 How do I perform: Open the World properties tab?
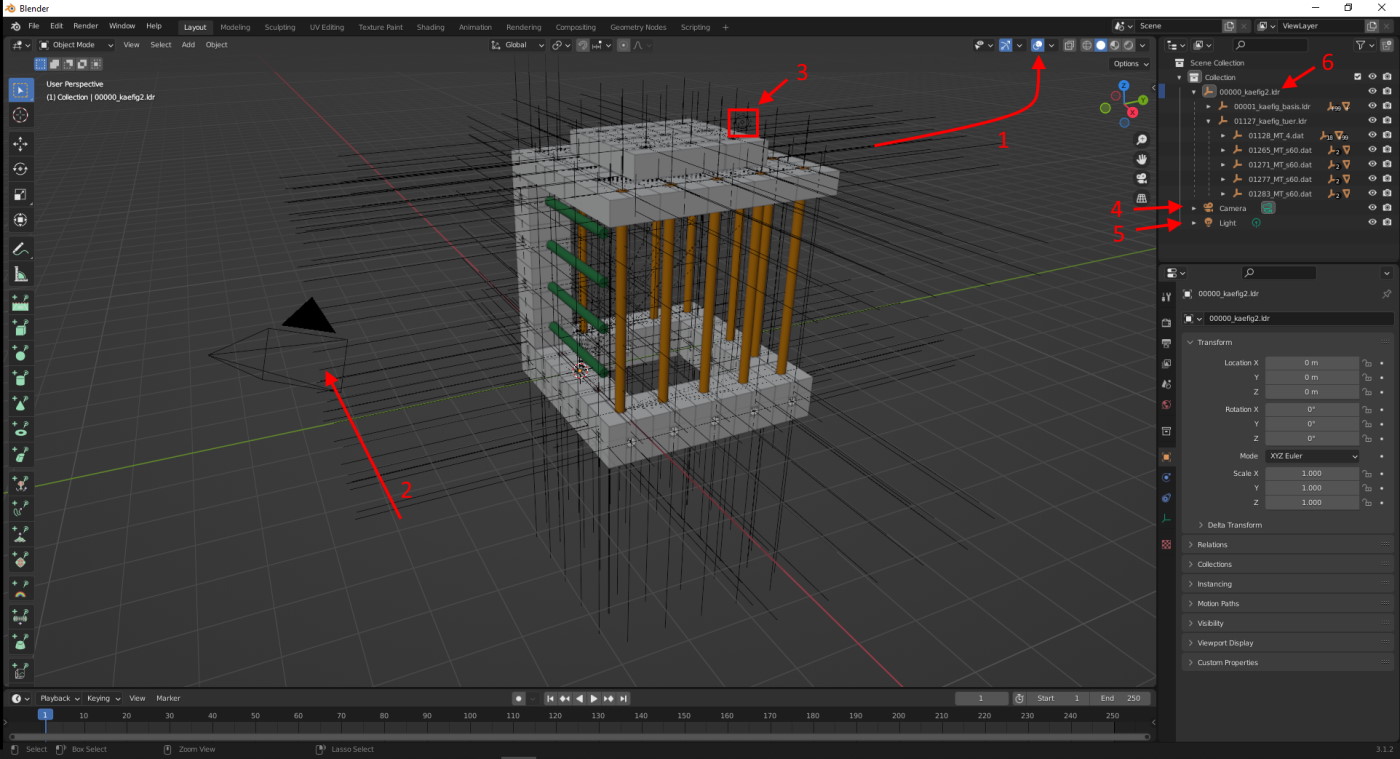point(1166,404)
